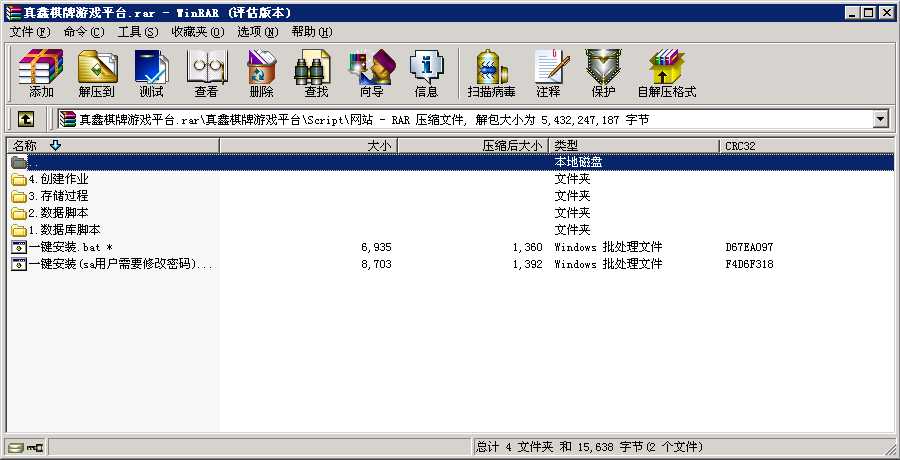The height and width of the screenshot is (460, 900).
Task: Open the 文件(F) menu
Action: 30,32
